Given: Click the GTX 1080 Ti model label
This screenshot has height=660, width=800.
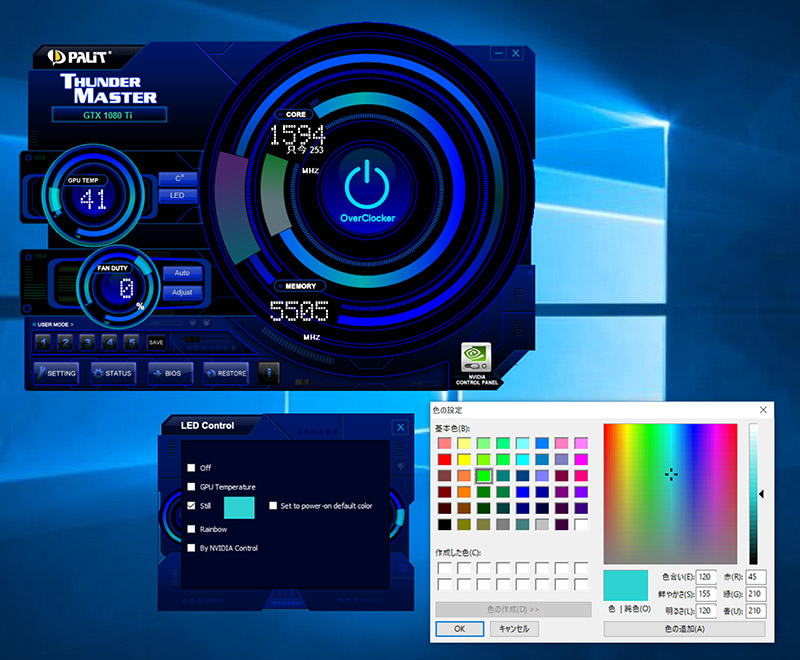Looking at the screenshot, I should click(x=109, y=115).
